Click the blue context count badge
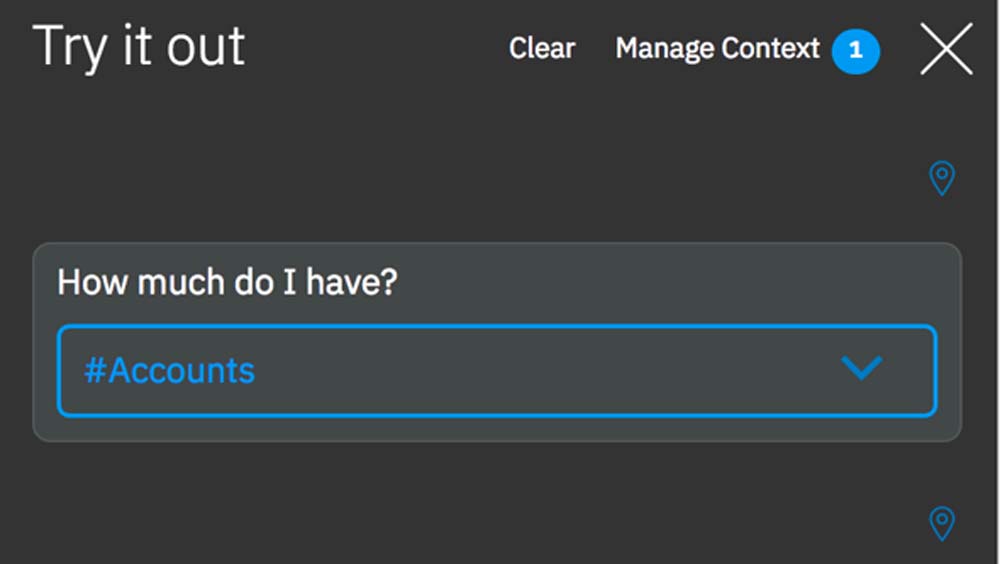Image resolution: width=1000 pixels, height=564 pixels. pos(855,50)
